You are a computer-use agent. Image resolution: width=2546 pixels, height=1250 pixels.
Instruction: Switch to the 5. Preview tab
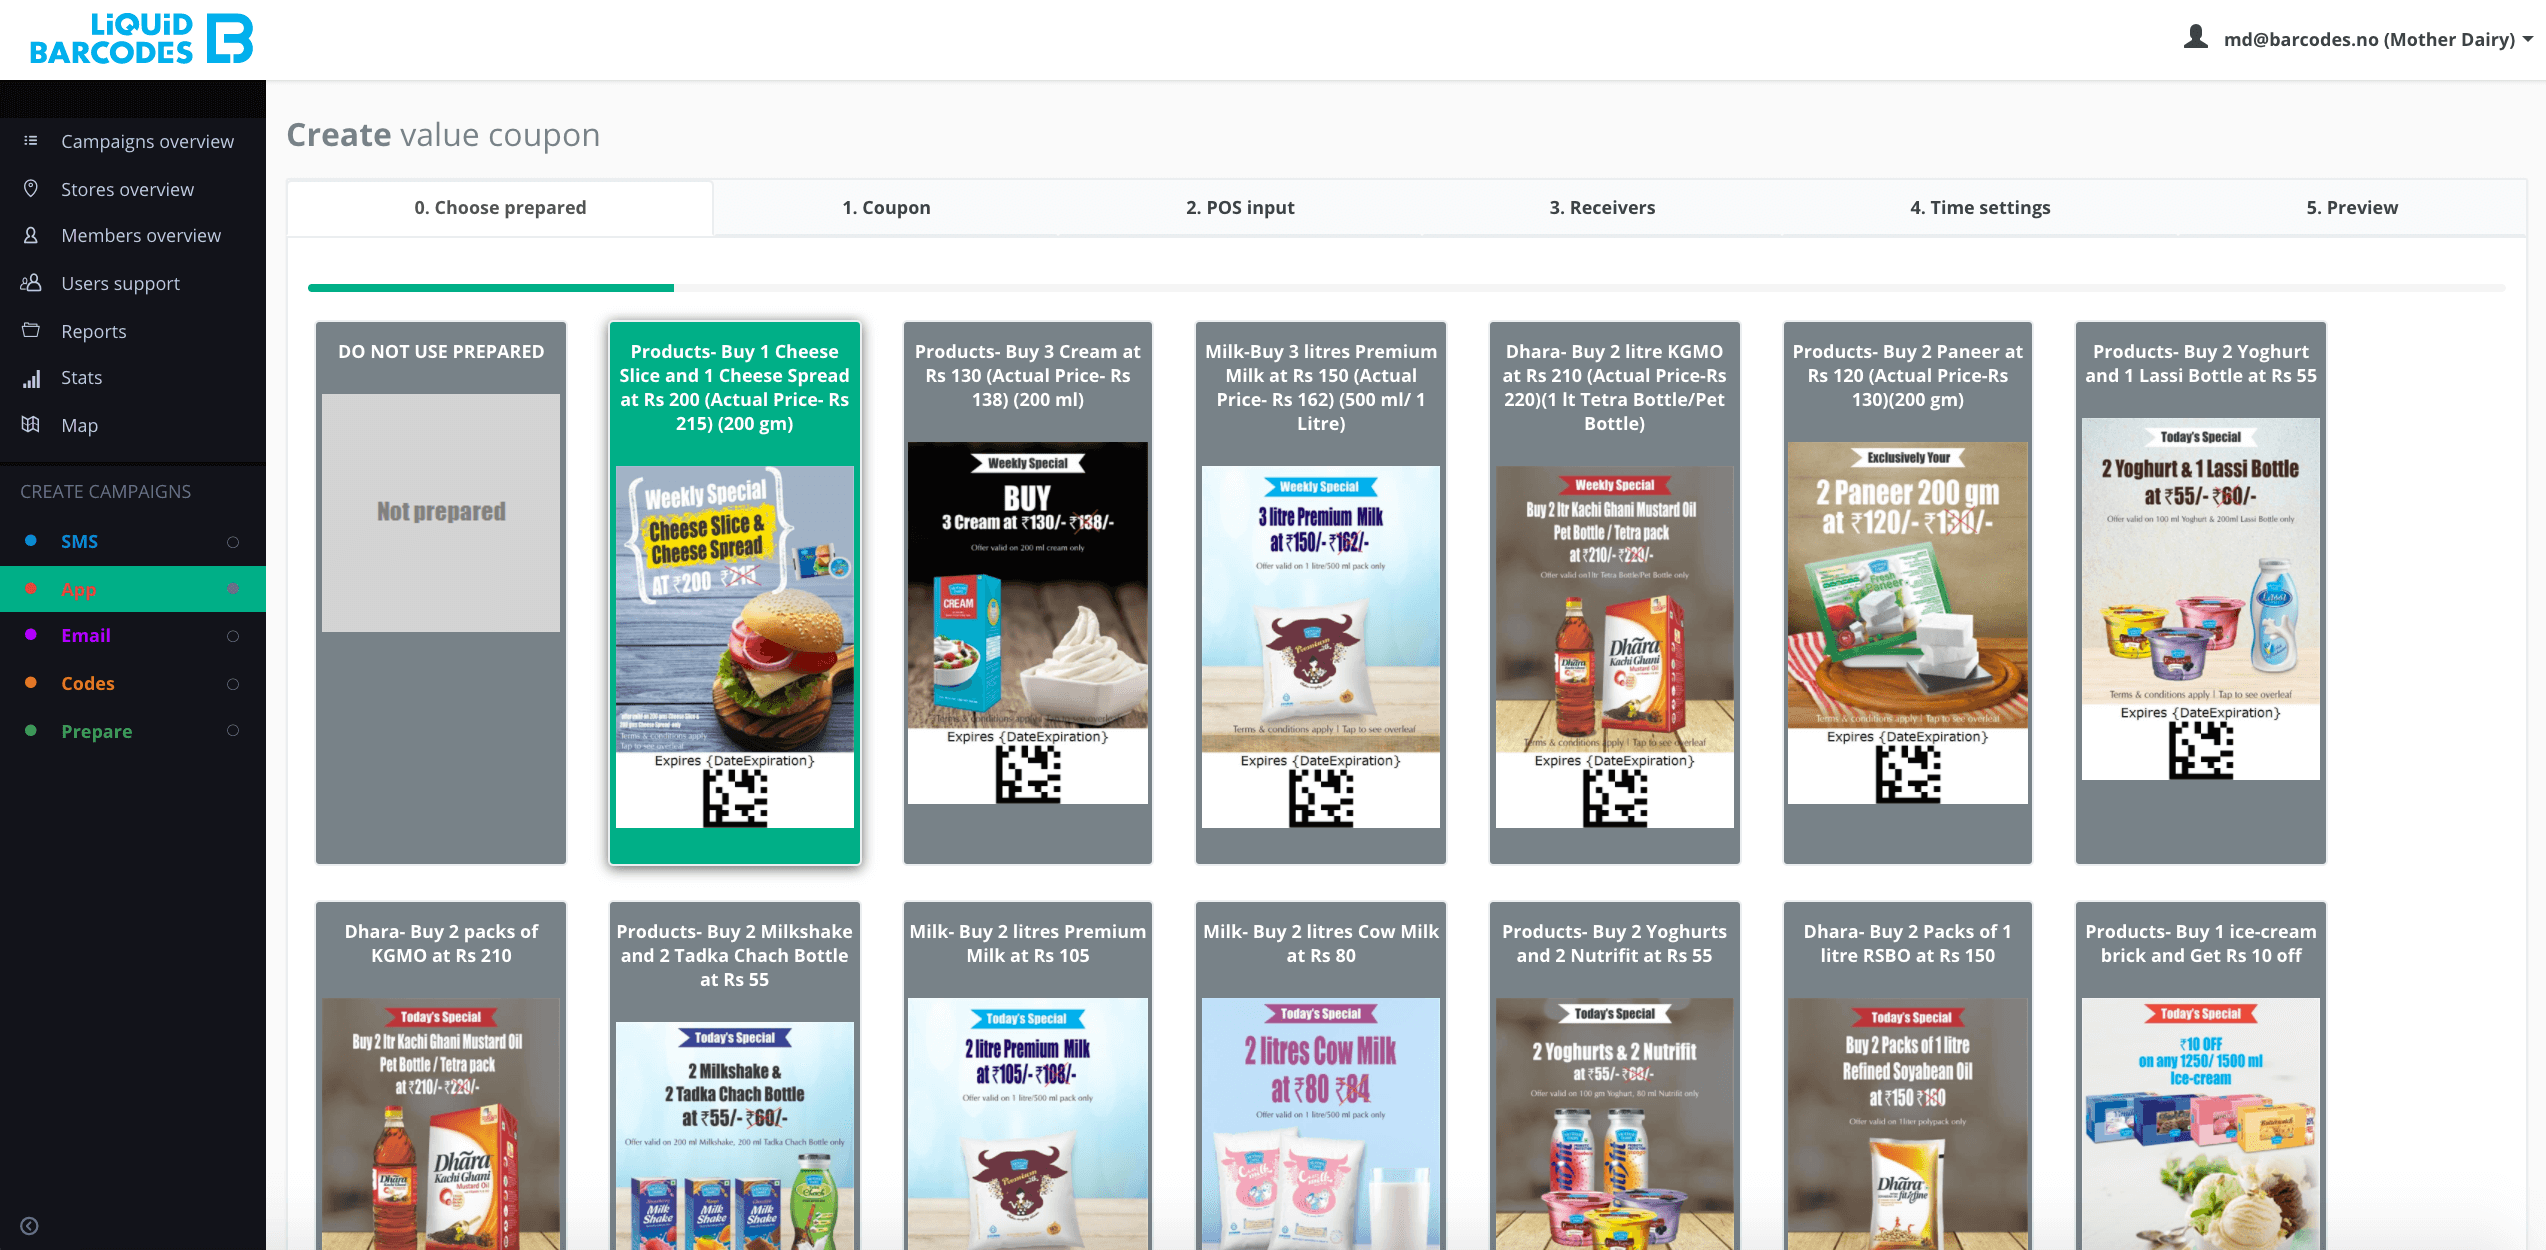click(2352, 207)
